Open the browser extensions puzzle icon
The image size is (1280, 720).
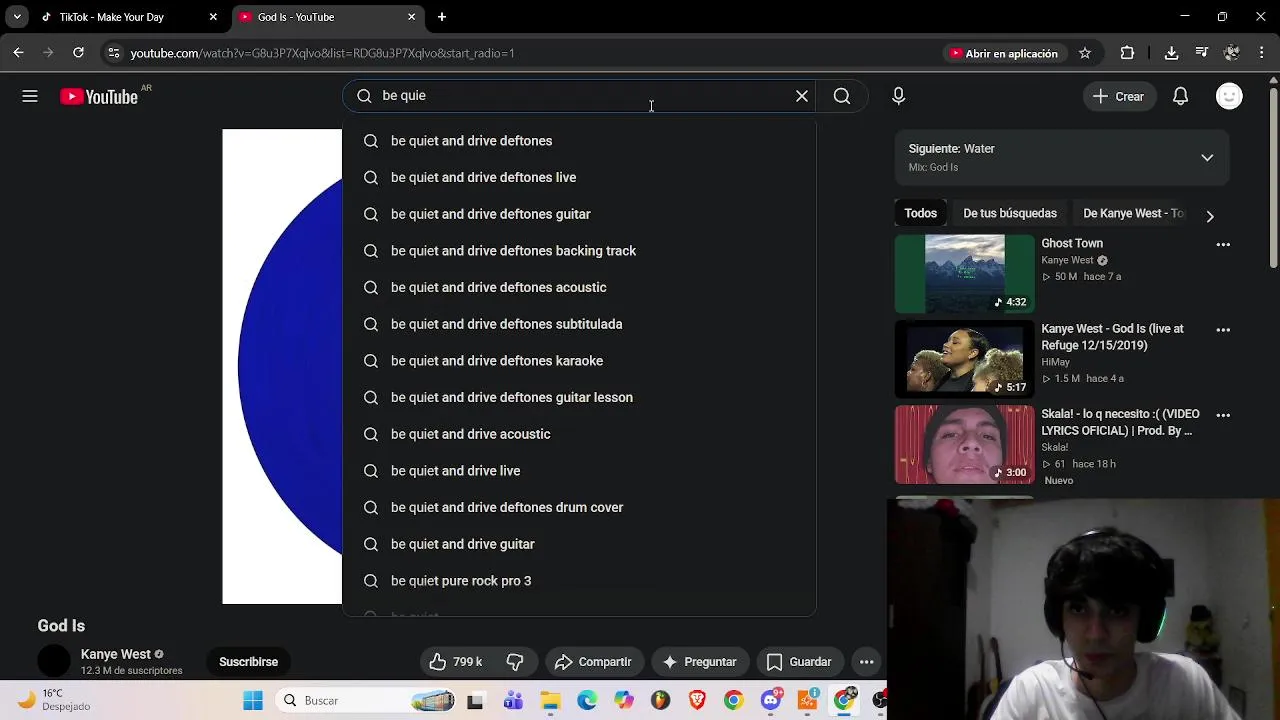[1127, 53]
